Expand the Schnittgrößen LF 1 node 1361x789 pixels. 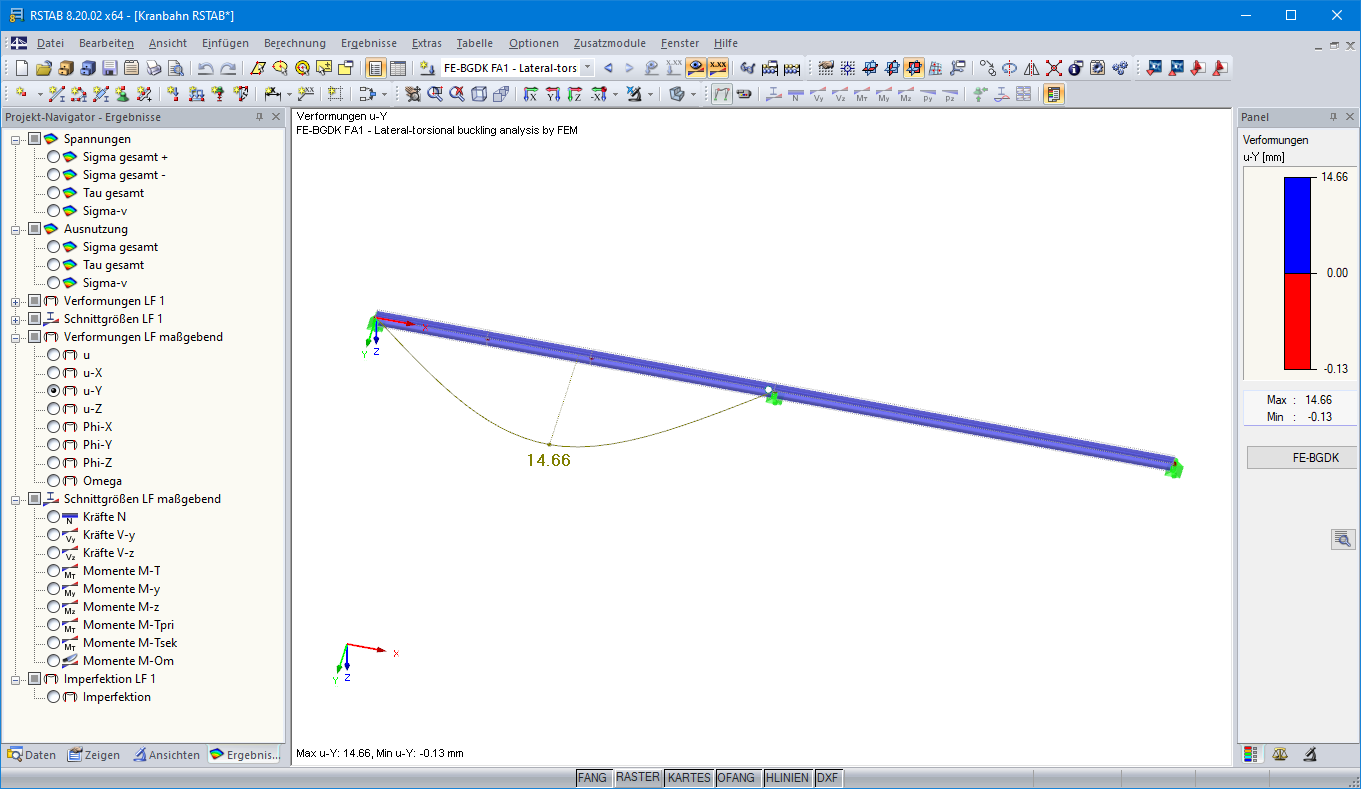pos(16,319)
